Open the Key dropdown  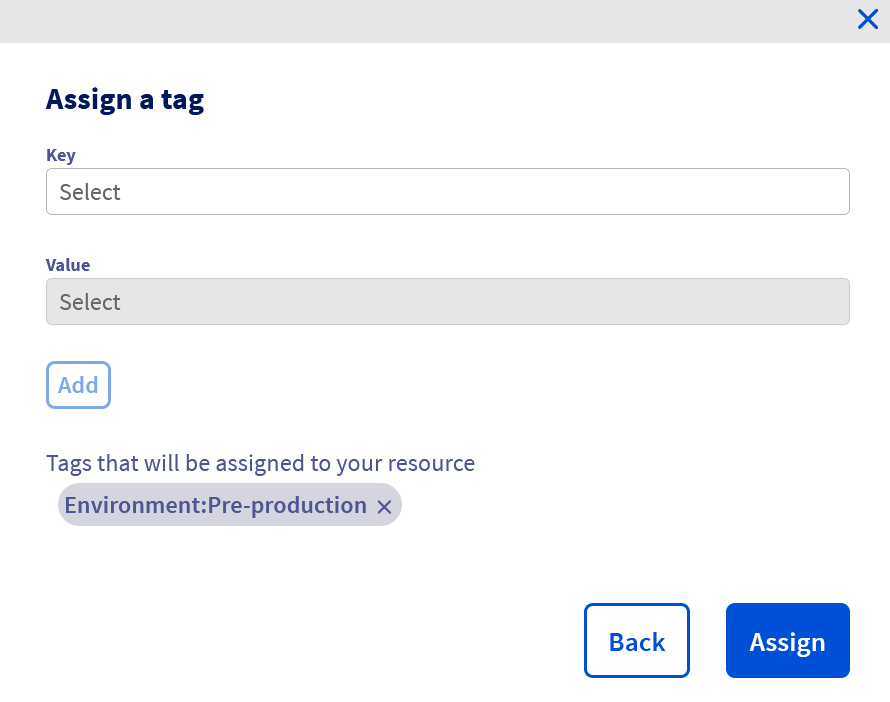[x=447, y=192]
